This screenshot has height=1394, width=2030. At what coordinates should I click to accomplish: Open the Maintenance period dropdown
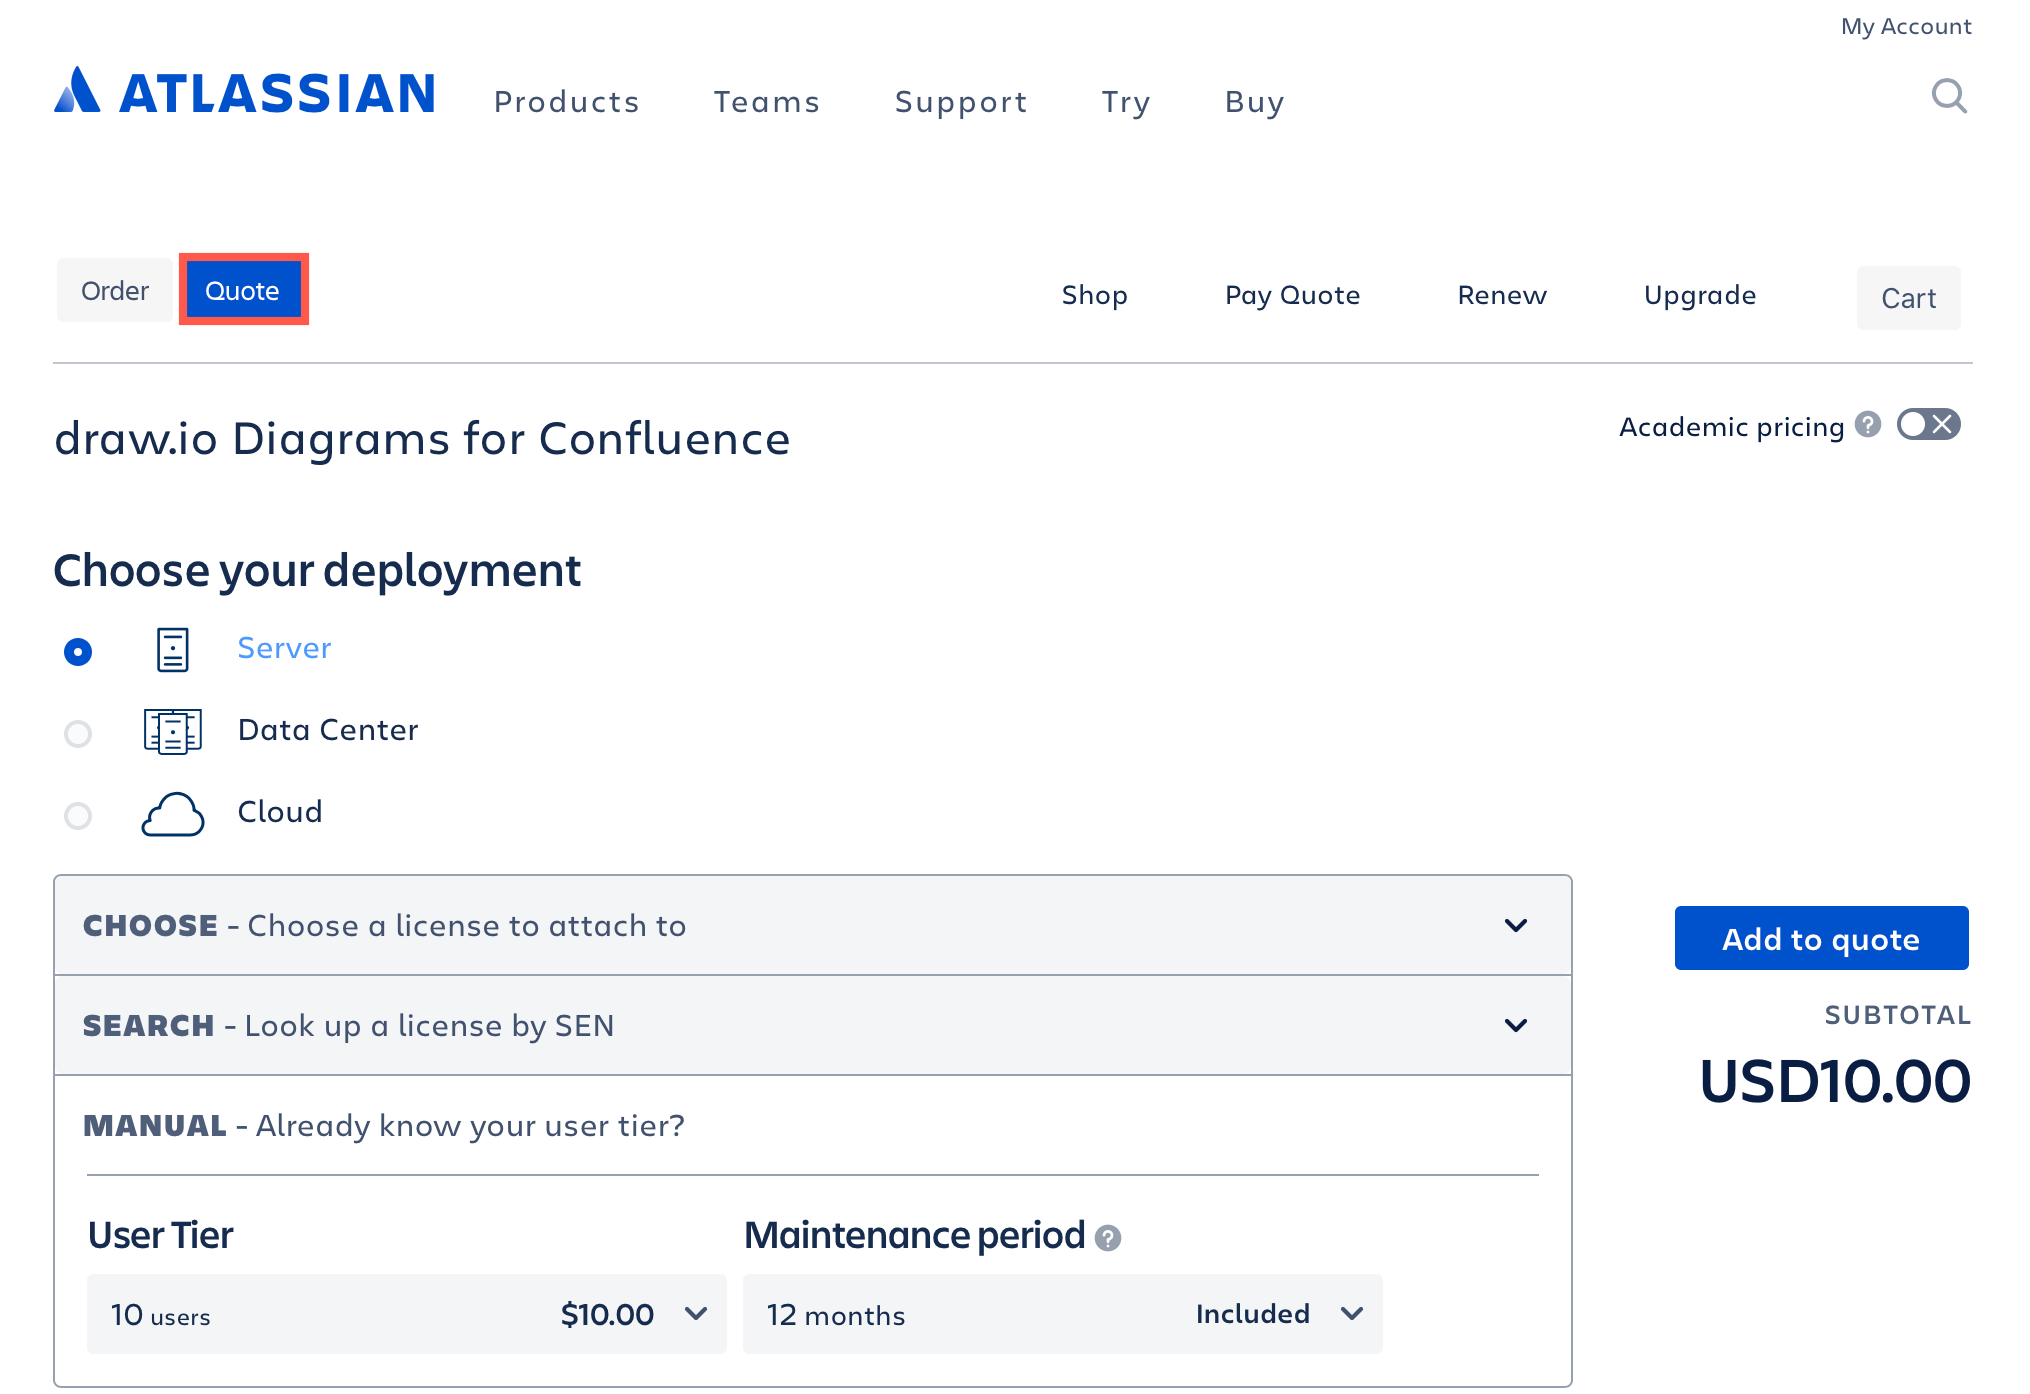point(1353,1314)
